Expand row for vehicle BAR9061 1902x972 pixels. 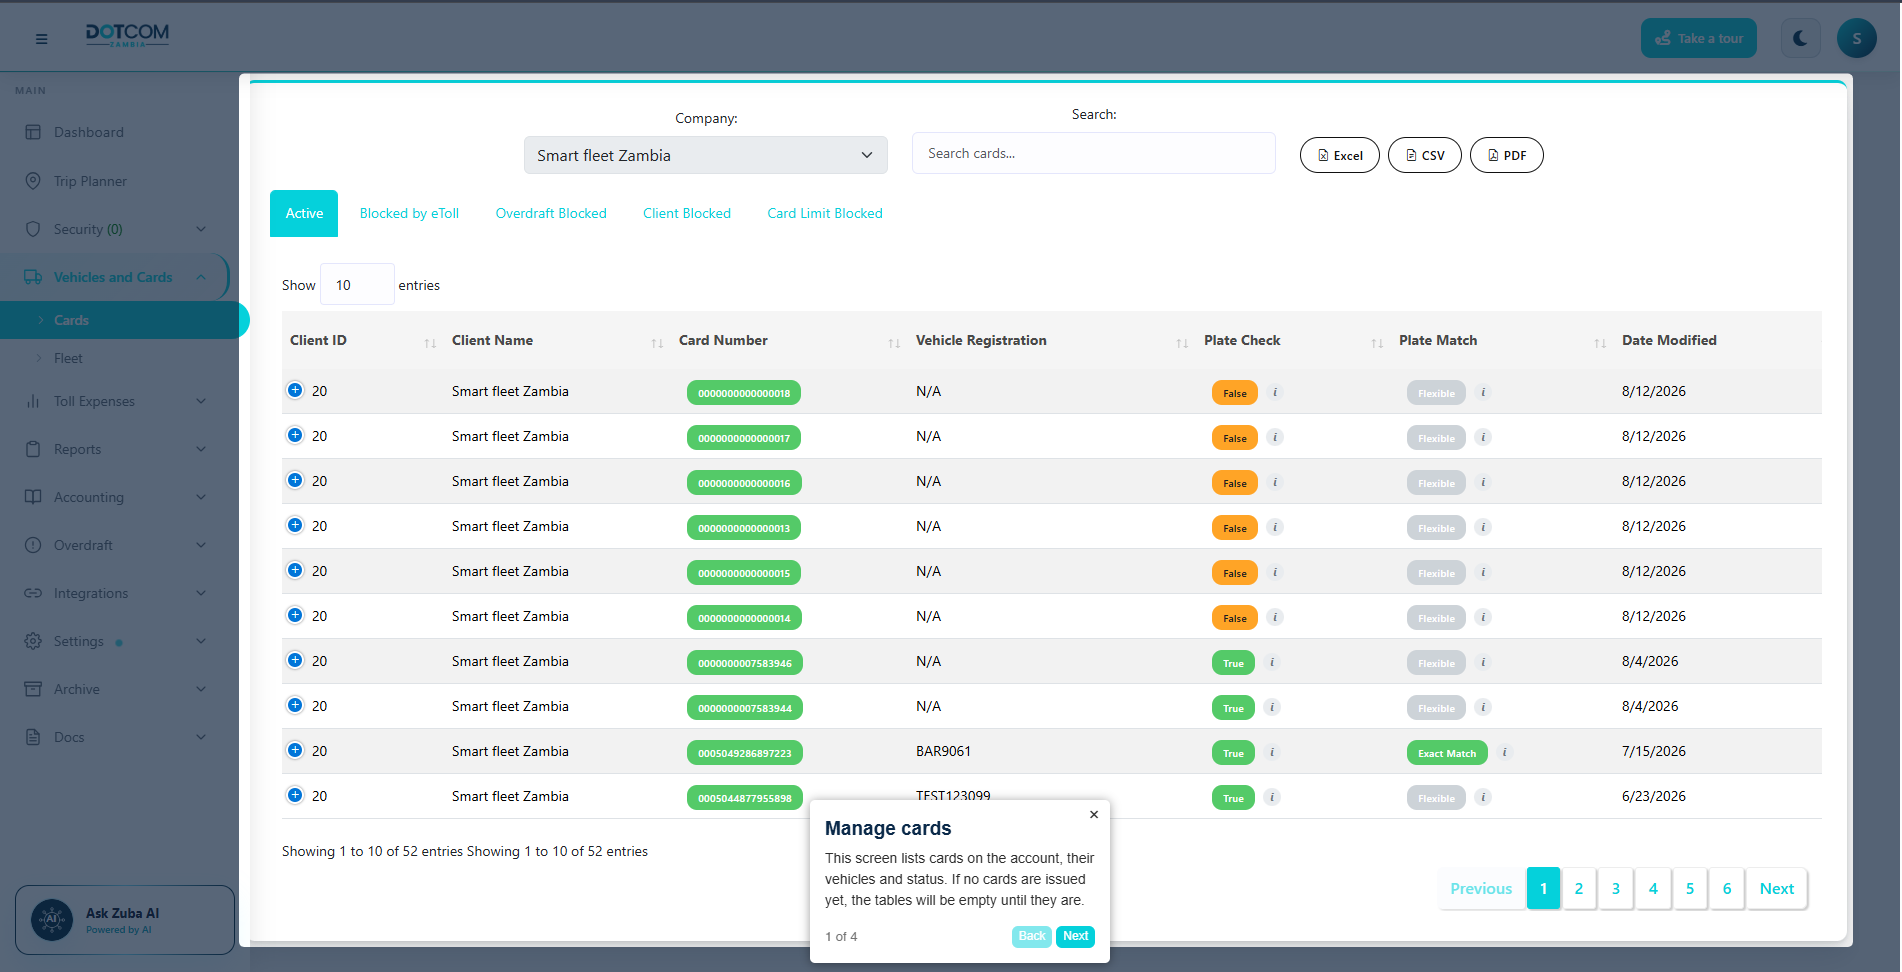coord(295,750)
